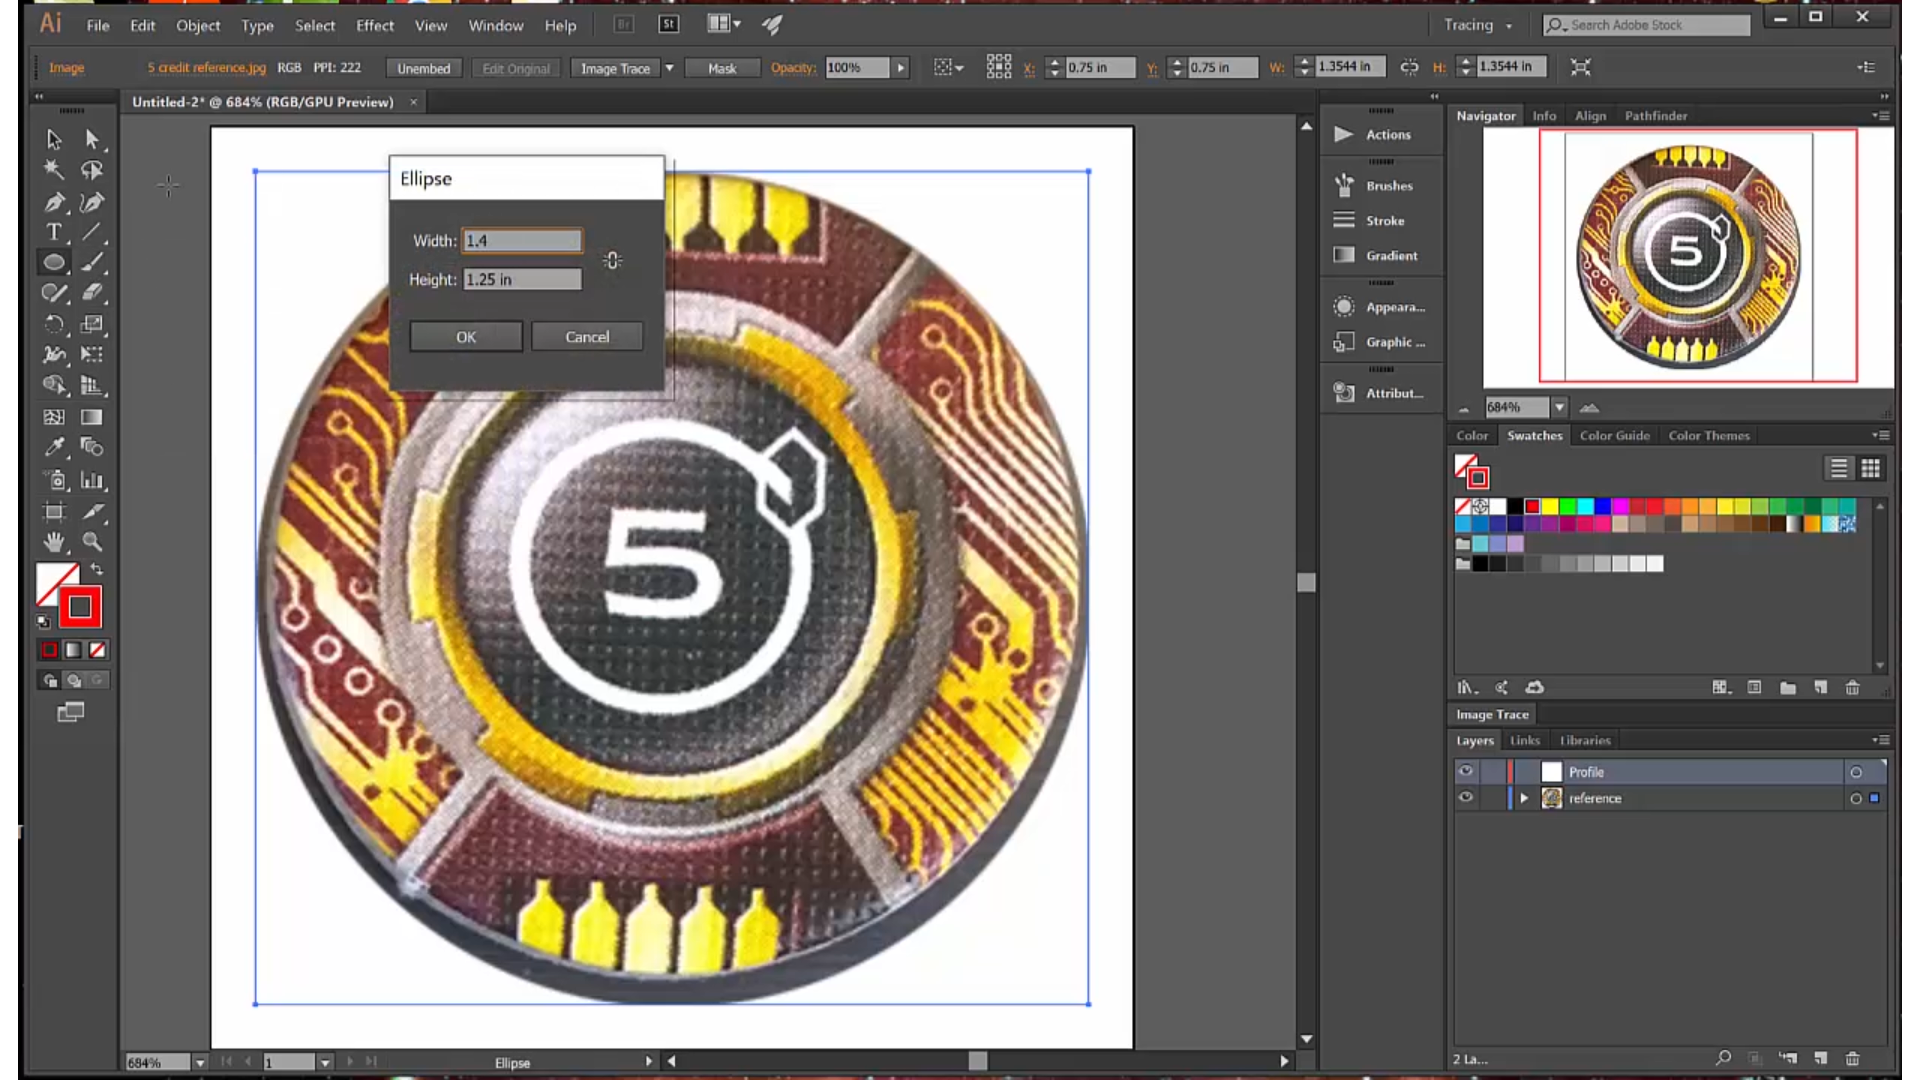Toggle visibility of reference layer
Image resolution: width=1920 pixels, height=1080 pixels.
[x=1466, y=797]
